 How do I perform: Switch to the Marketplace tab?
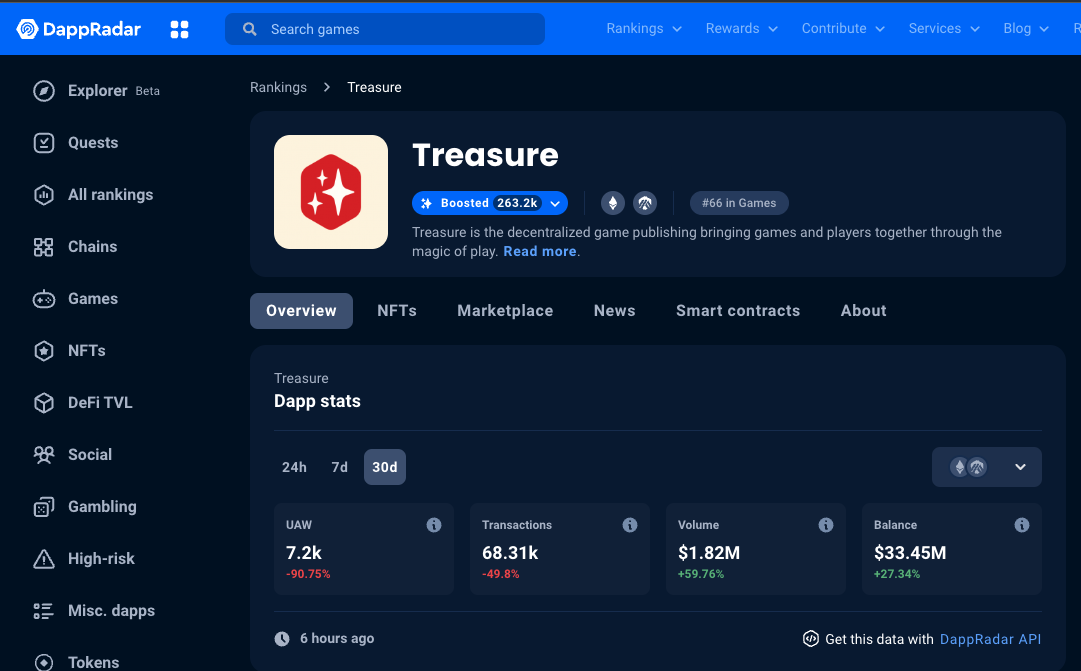pos(505,310)
